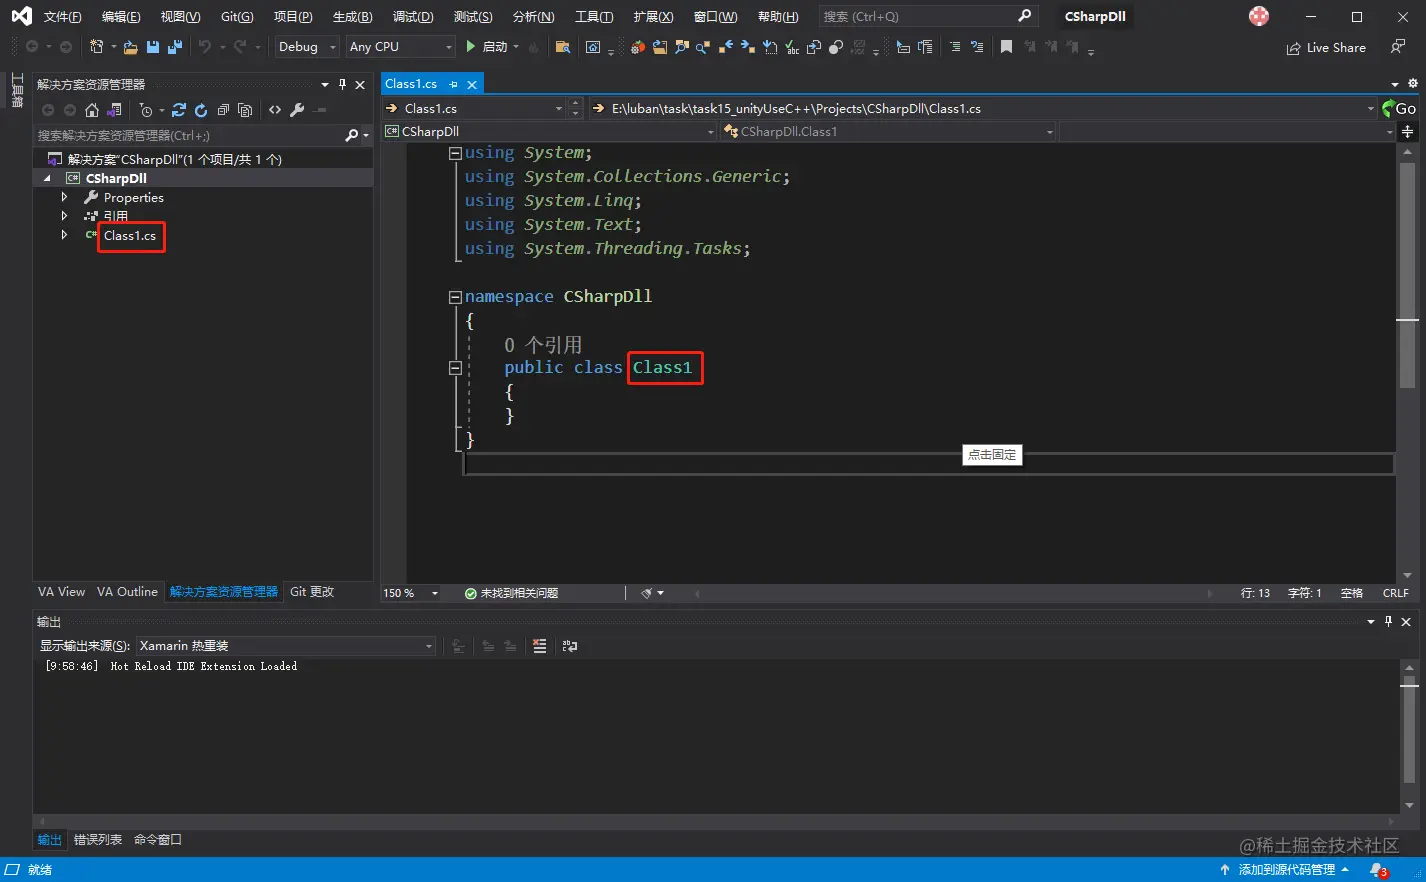This screenshot has height=882, width=1426.
Task: Click the feedback icon beside Live Share
Action: tap(1398, 47)
